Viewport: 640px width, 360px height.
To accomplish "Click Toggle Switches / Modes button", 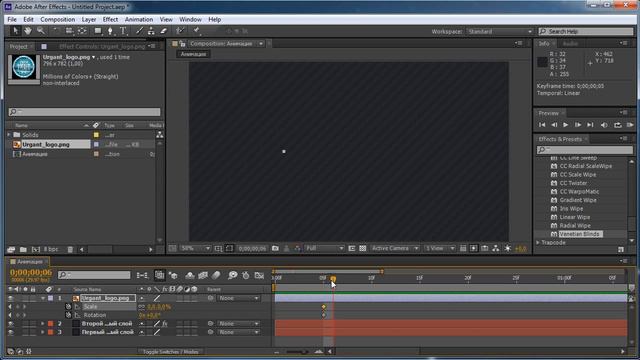I will point(171,351).
